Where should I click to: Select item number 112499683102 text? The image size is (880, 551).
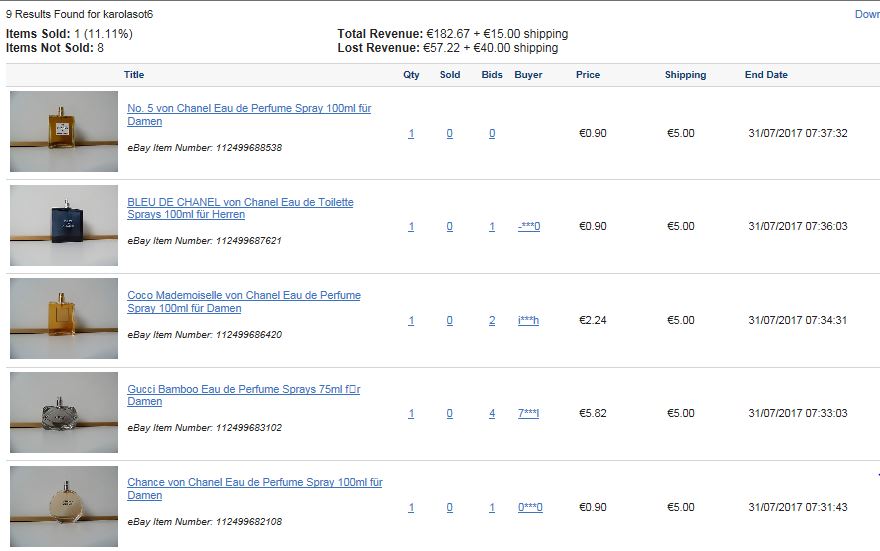pyautogui.click(x=249, y=428)
